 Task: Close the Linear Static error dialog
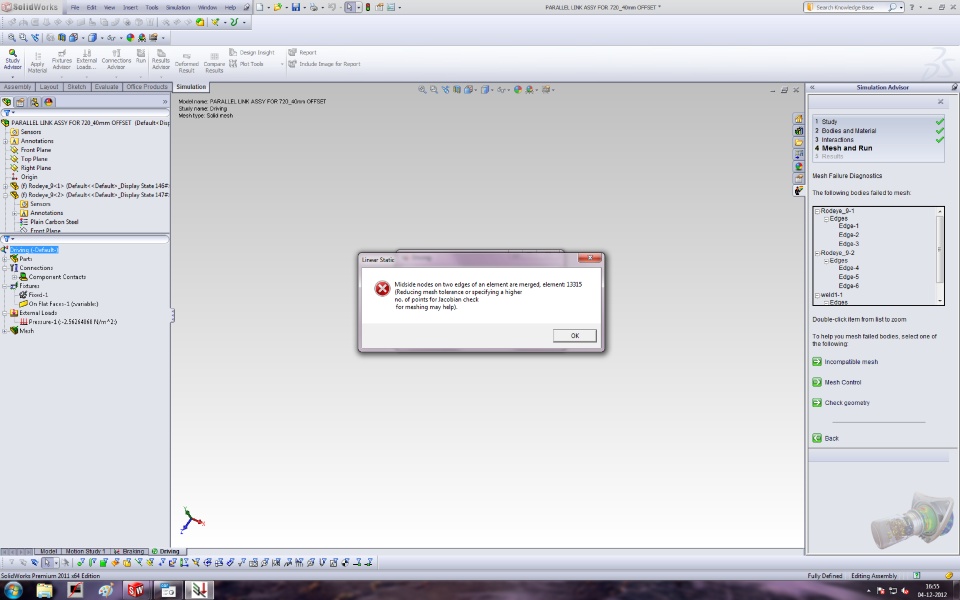(x=590, y=258)
